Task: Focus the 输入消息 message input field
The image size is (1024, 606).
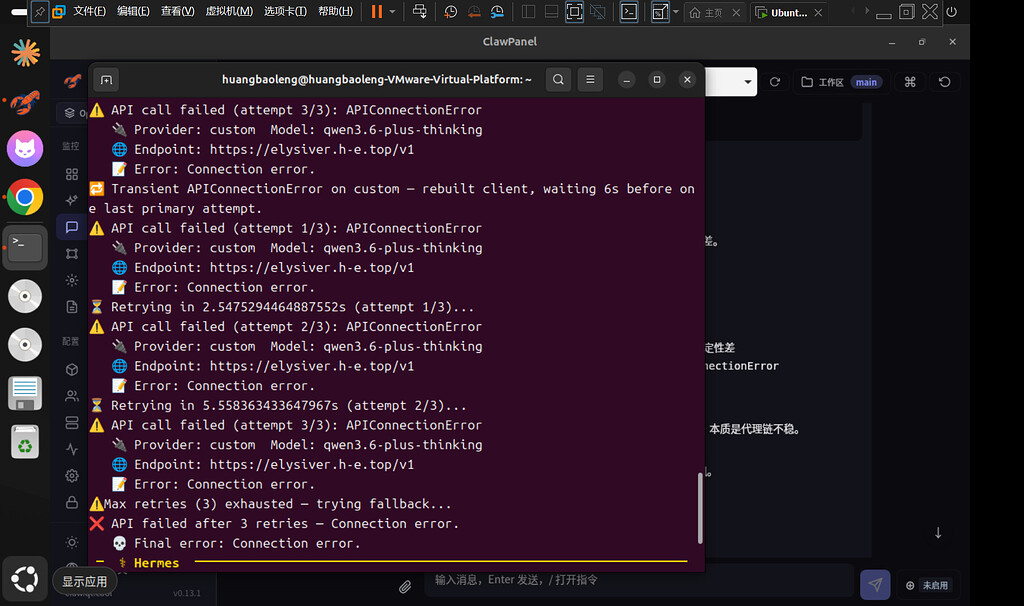Action: pos(639,580)
